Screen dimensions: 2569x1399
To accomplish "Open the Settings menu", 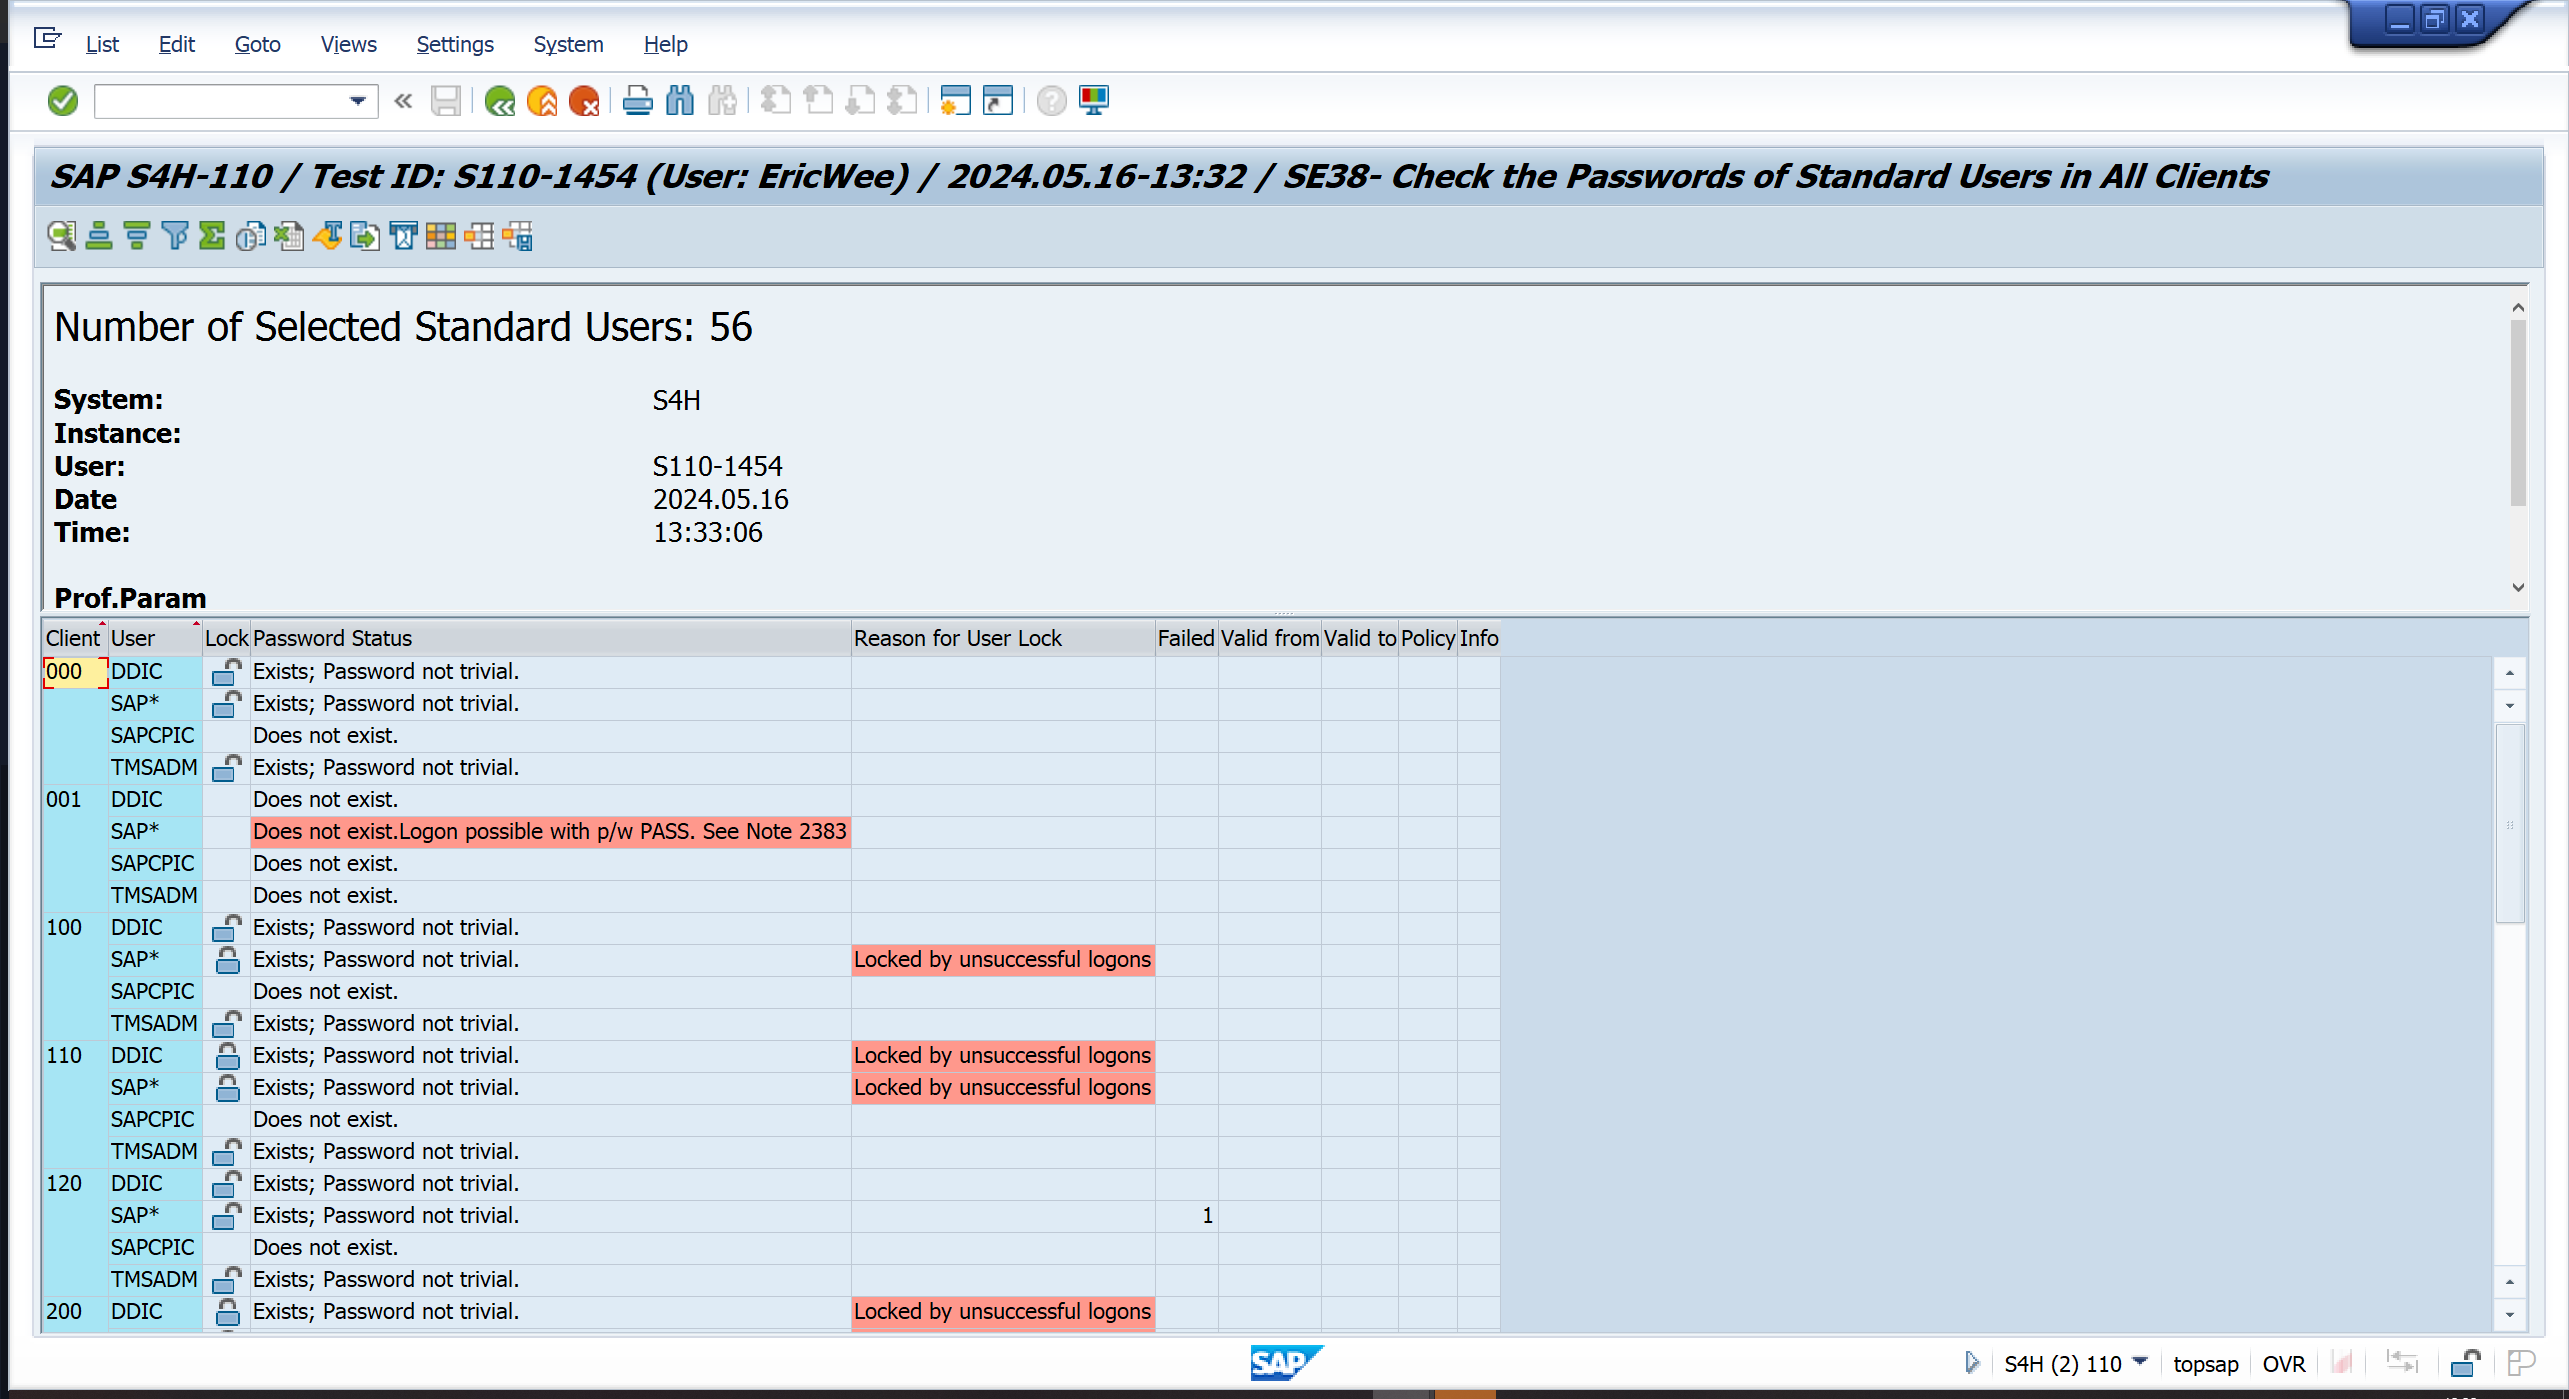I will pos(454,44).
